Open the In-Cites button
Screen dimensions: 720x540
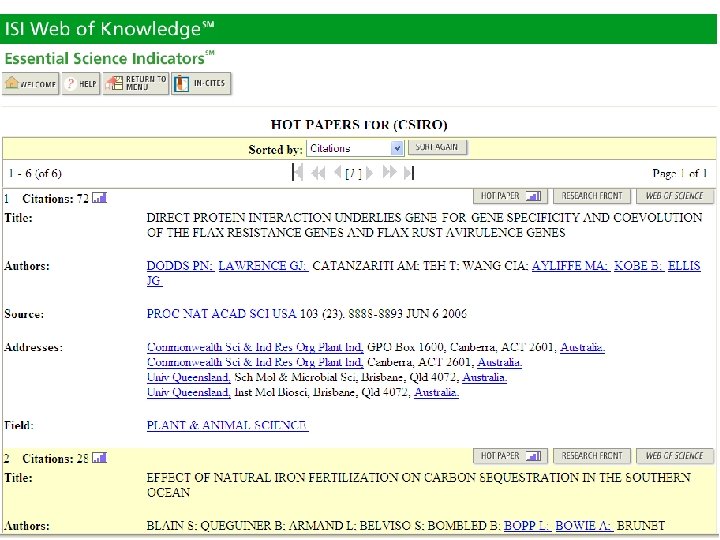click(x=201, y=84)
